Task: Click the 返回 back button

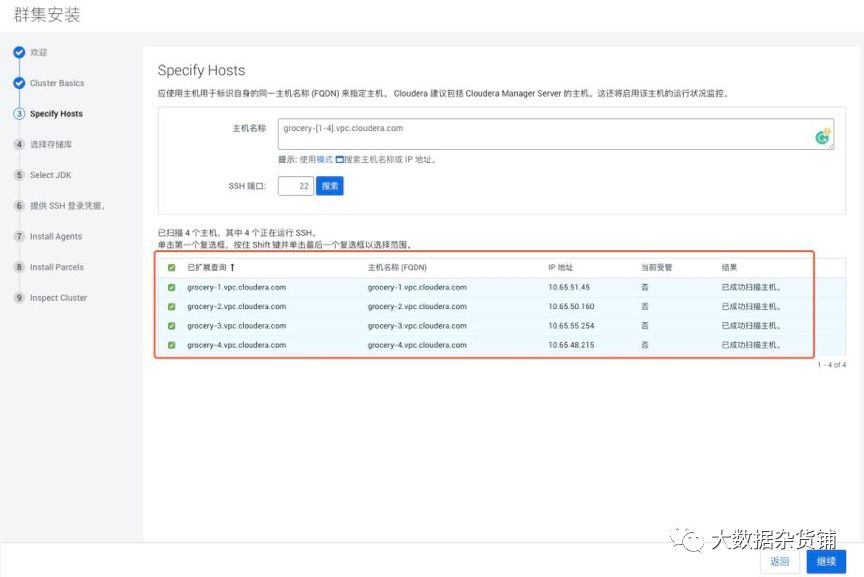Action: tap(779, 562)
